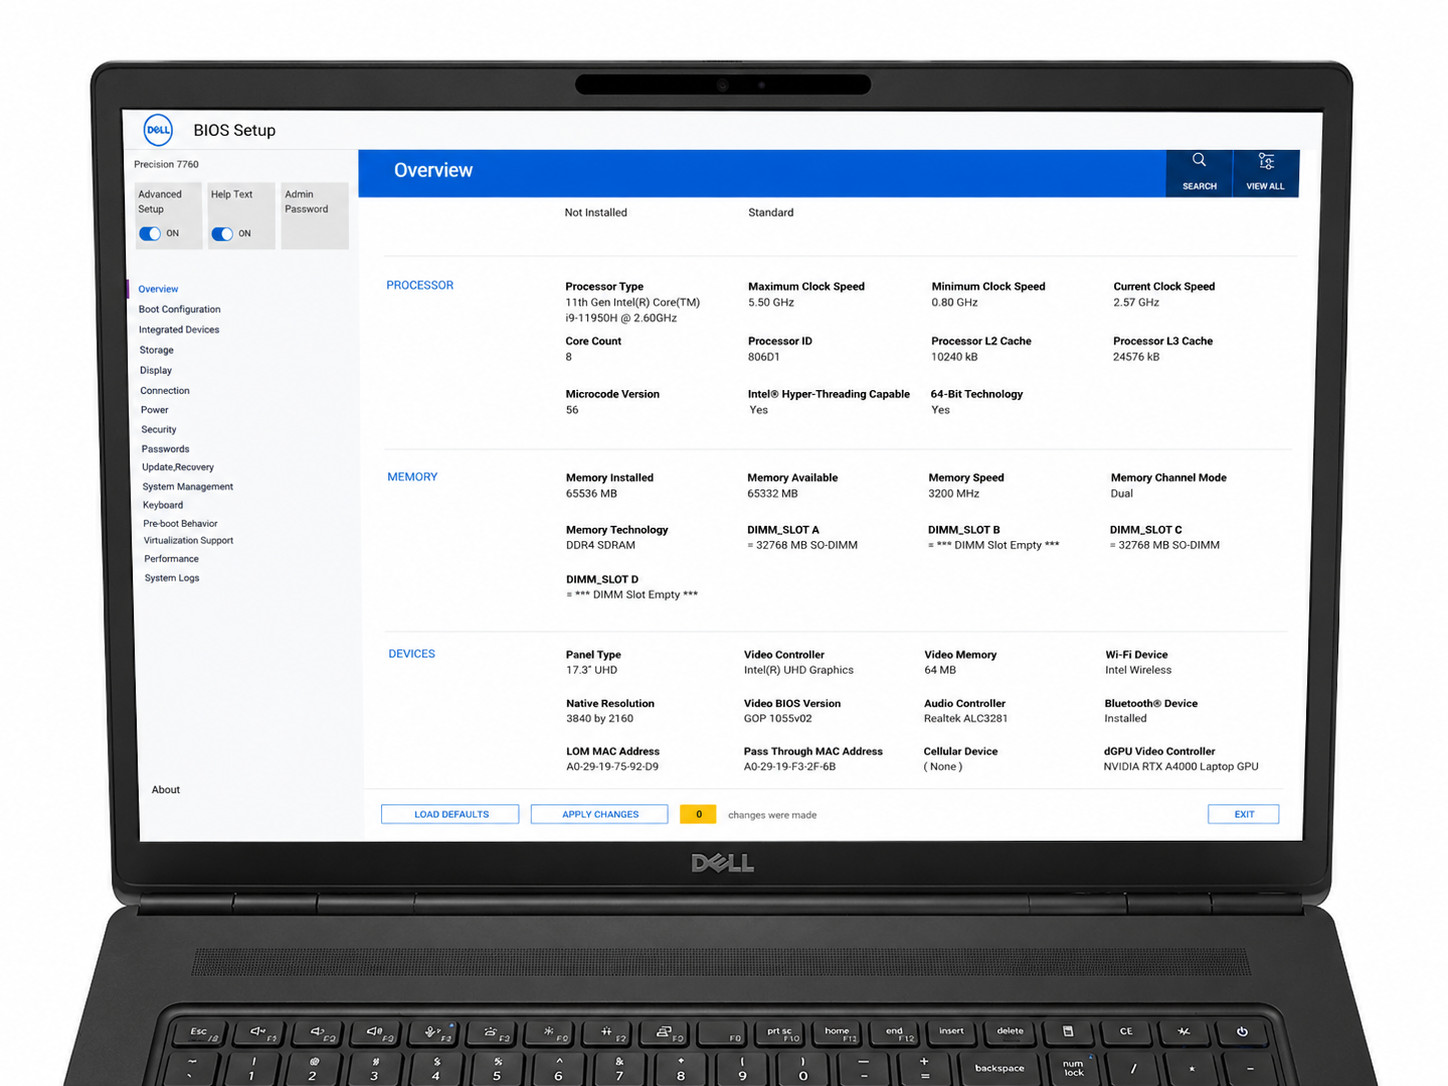Screen dimensions: 1448x1086
Task: Toggle Help Text switch off
Action: coord(222,234)
